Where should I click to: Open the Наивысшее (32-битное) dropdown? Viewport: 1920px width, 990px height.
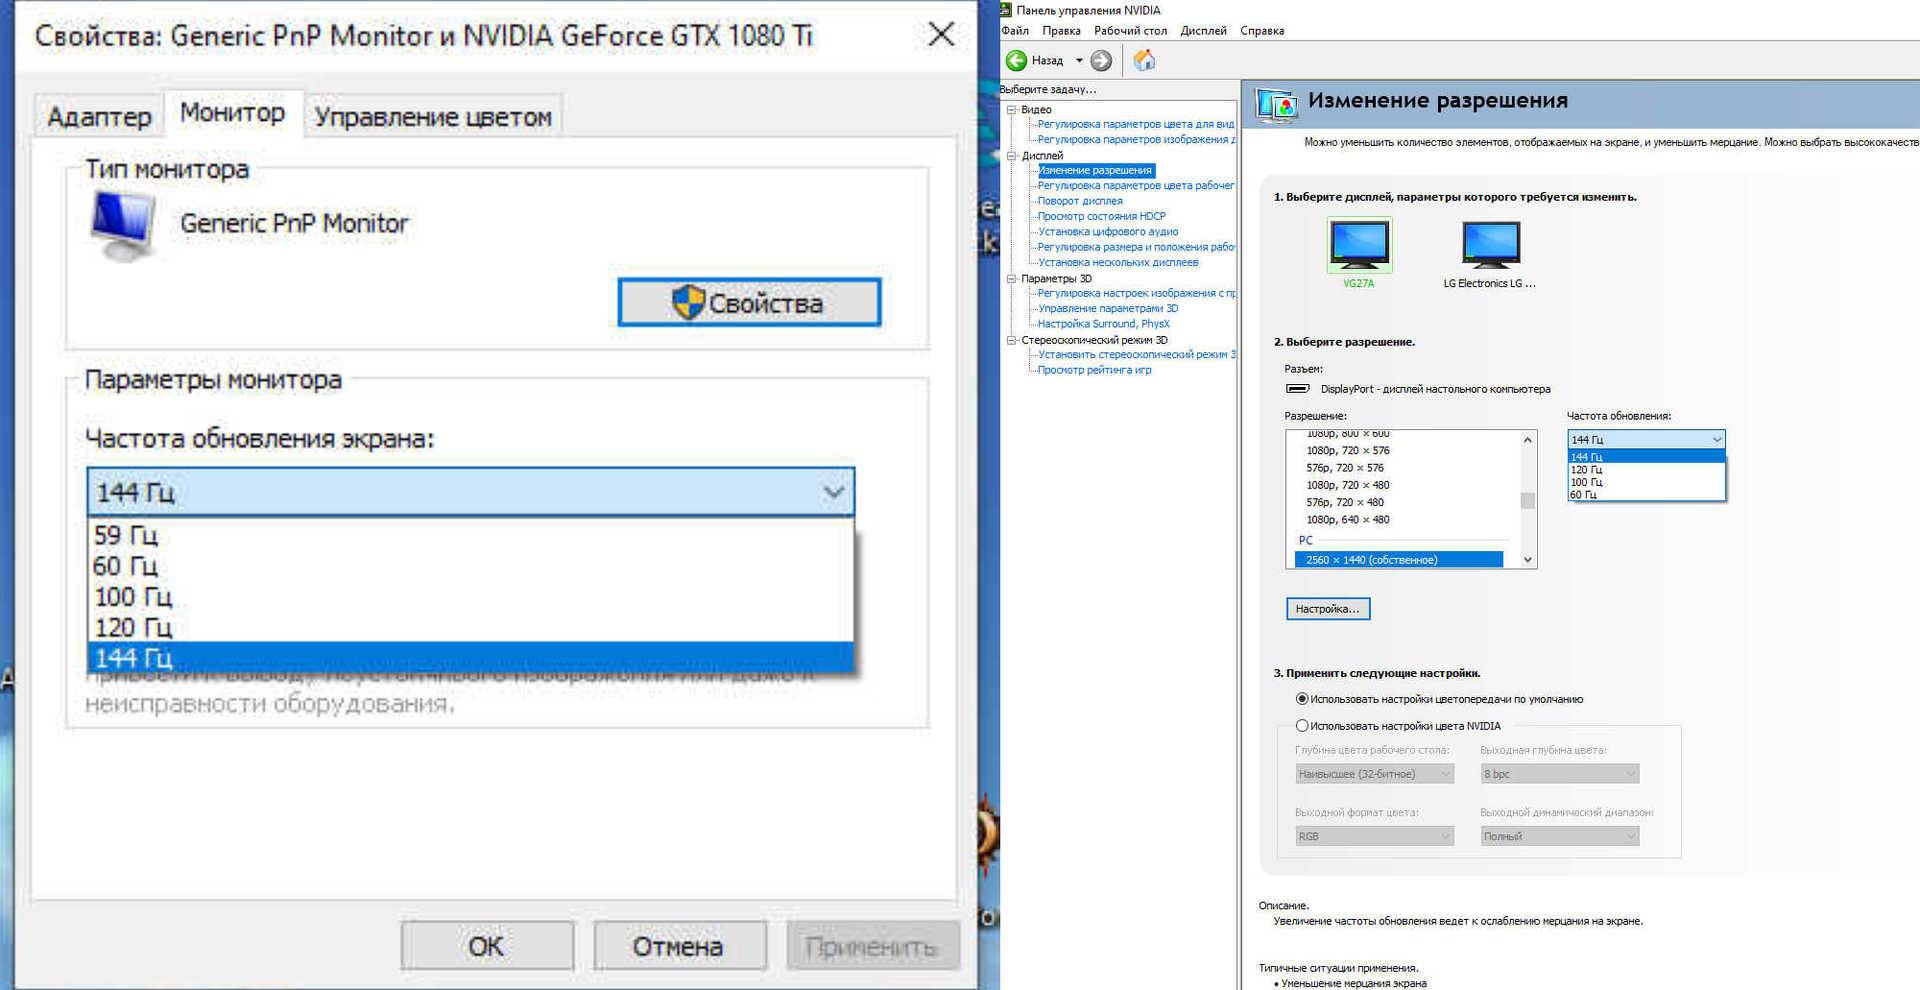point(1374,774)
